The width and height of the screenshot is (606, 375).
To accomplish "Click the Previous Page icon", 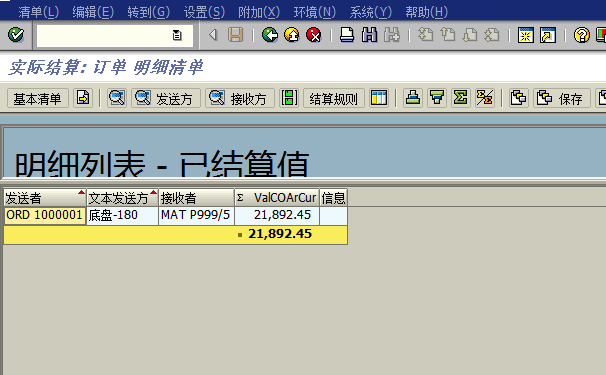I will click(448, 35).
